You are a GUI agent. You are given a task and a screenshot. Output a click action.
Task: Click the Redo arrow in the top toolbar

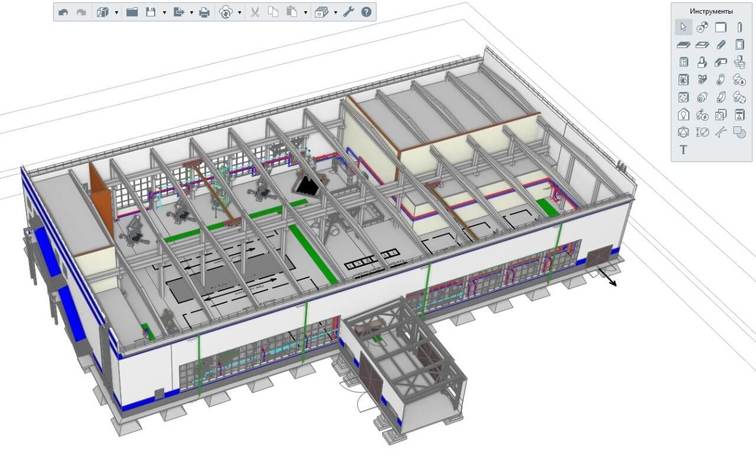81,13
